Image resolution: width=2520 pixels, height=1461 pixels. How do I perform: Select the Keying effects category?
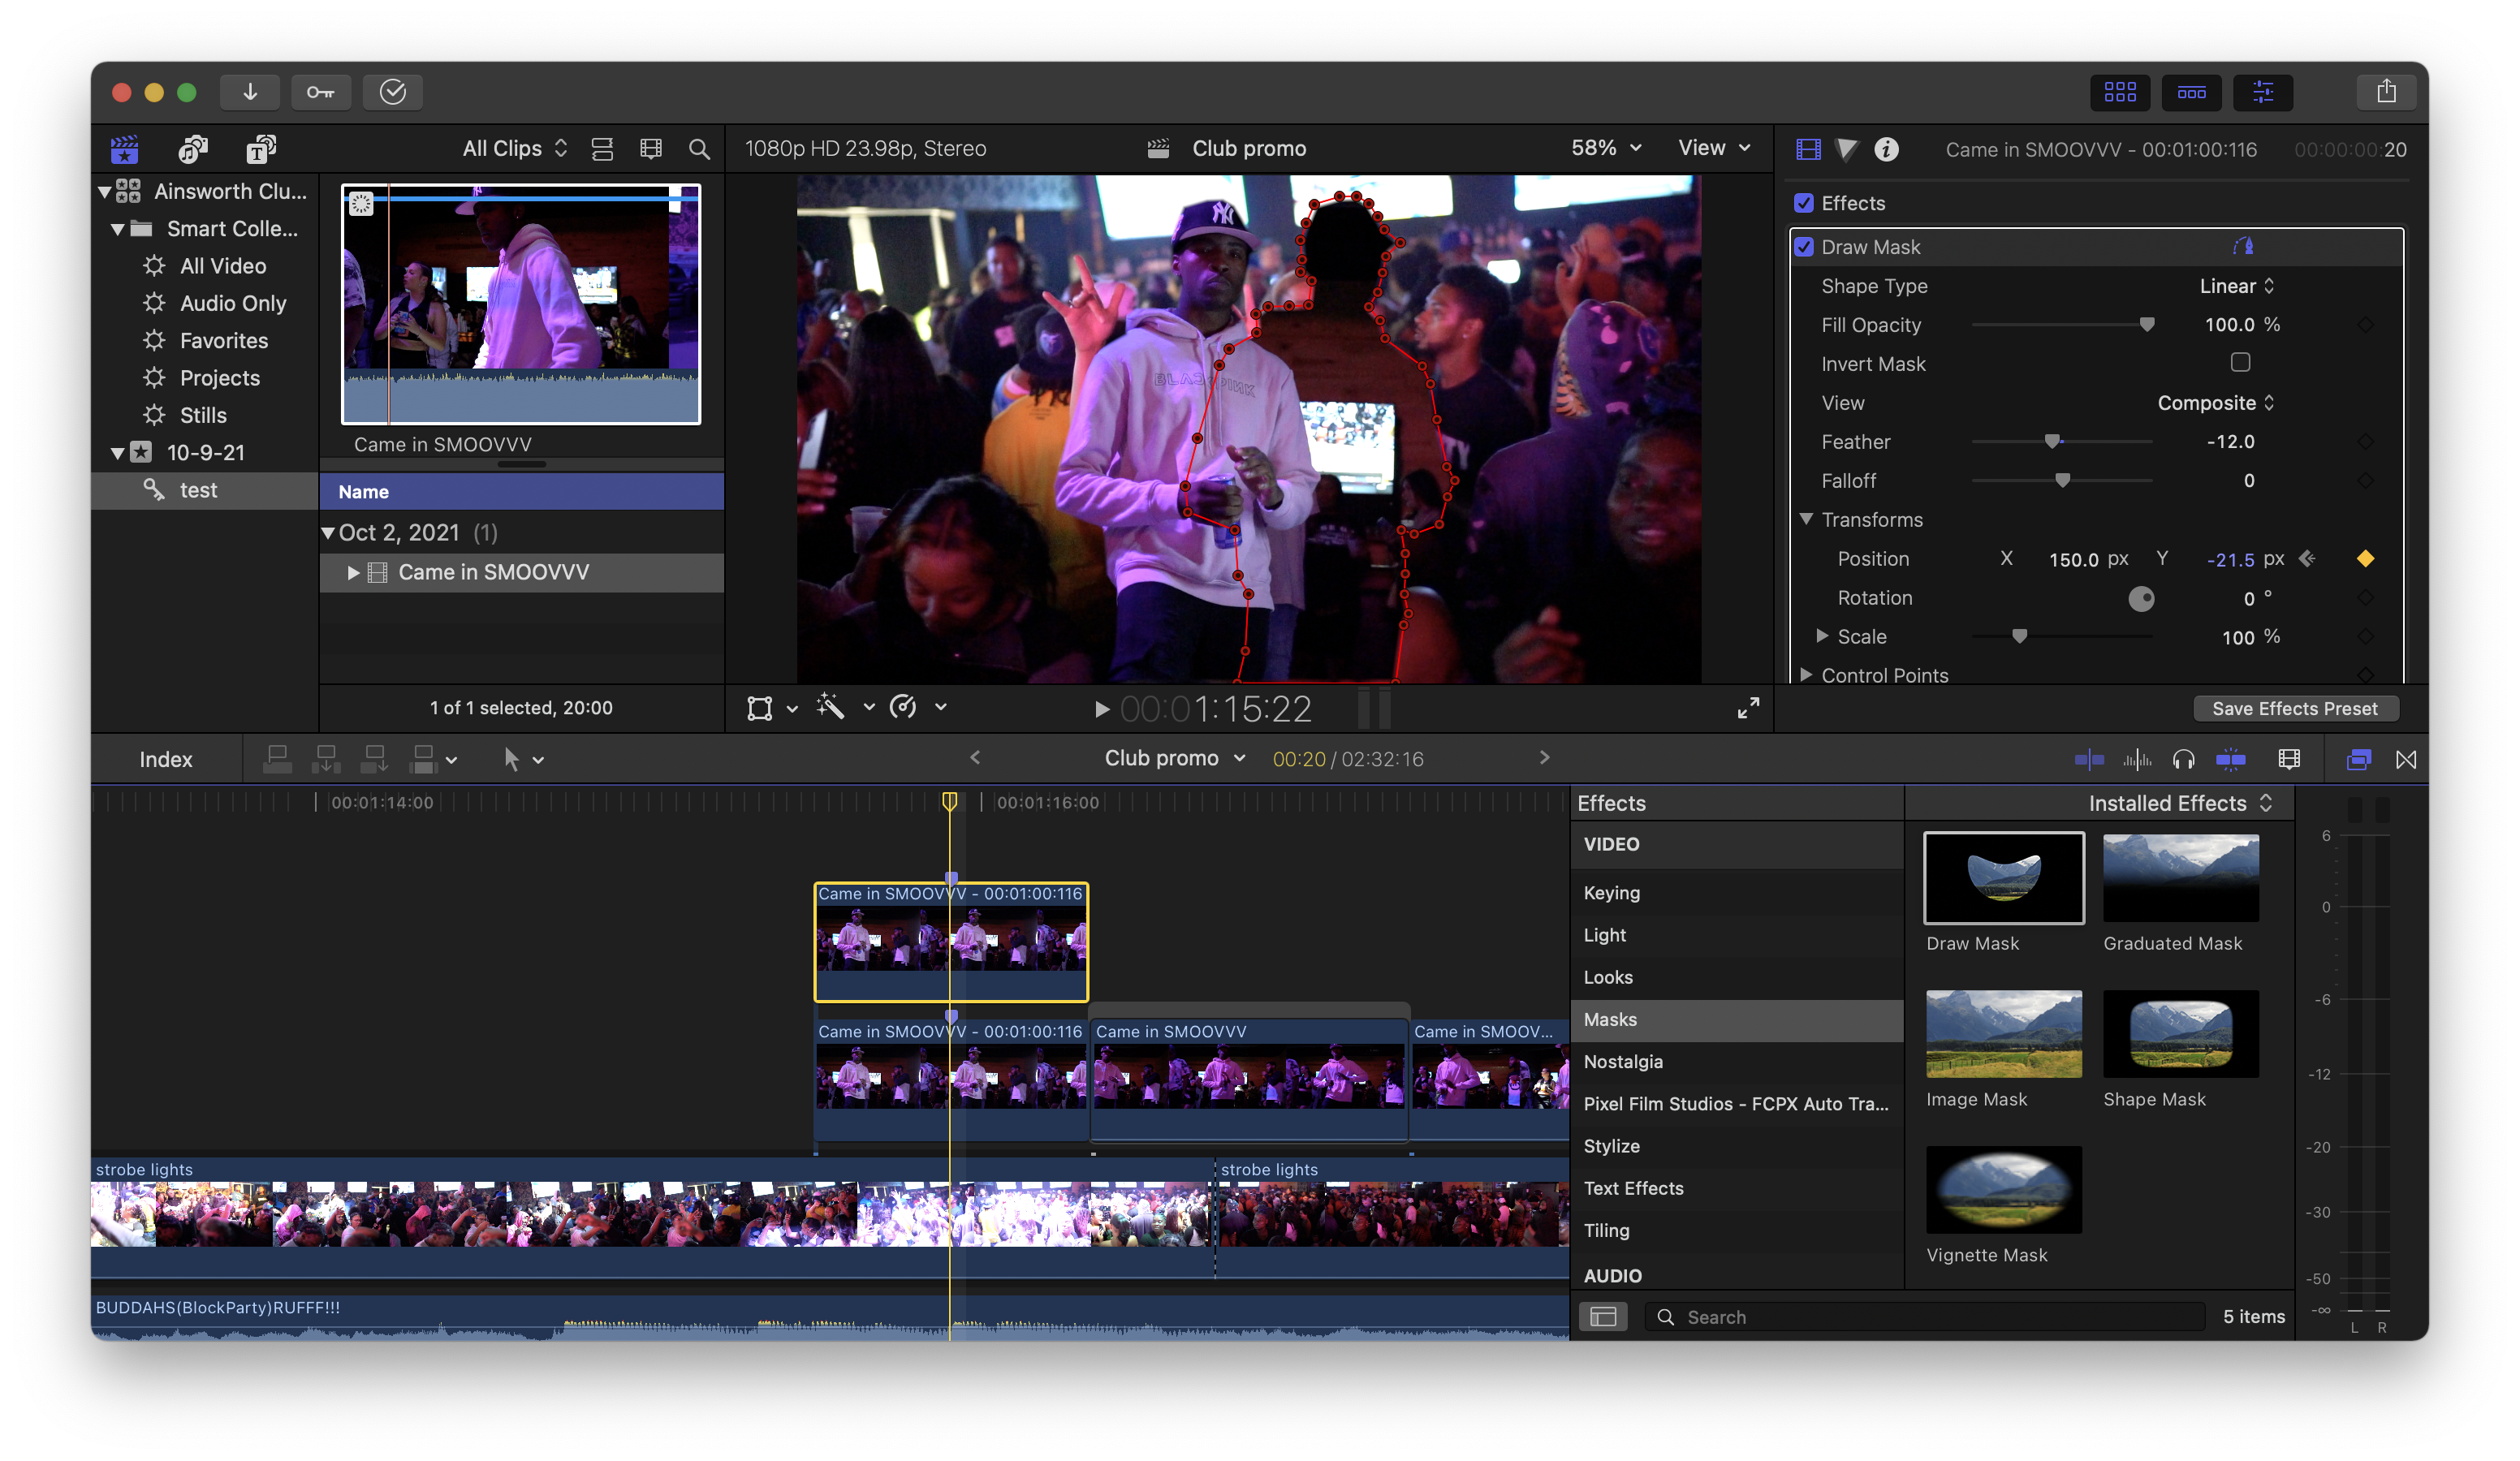[x=1611, y=892]
